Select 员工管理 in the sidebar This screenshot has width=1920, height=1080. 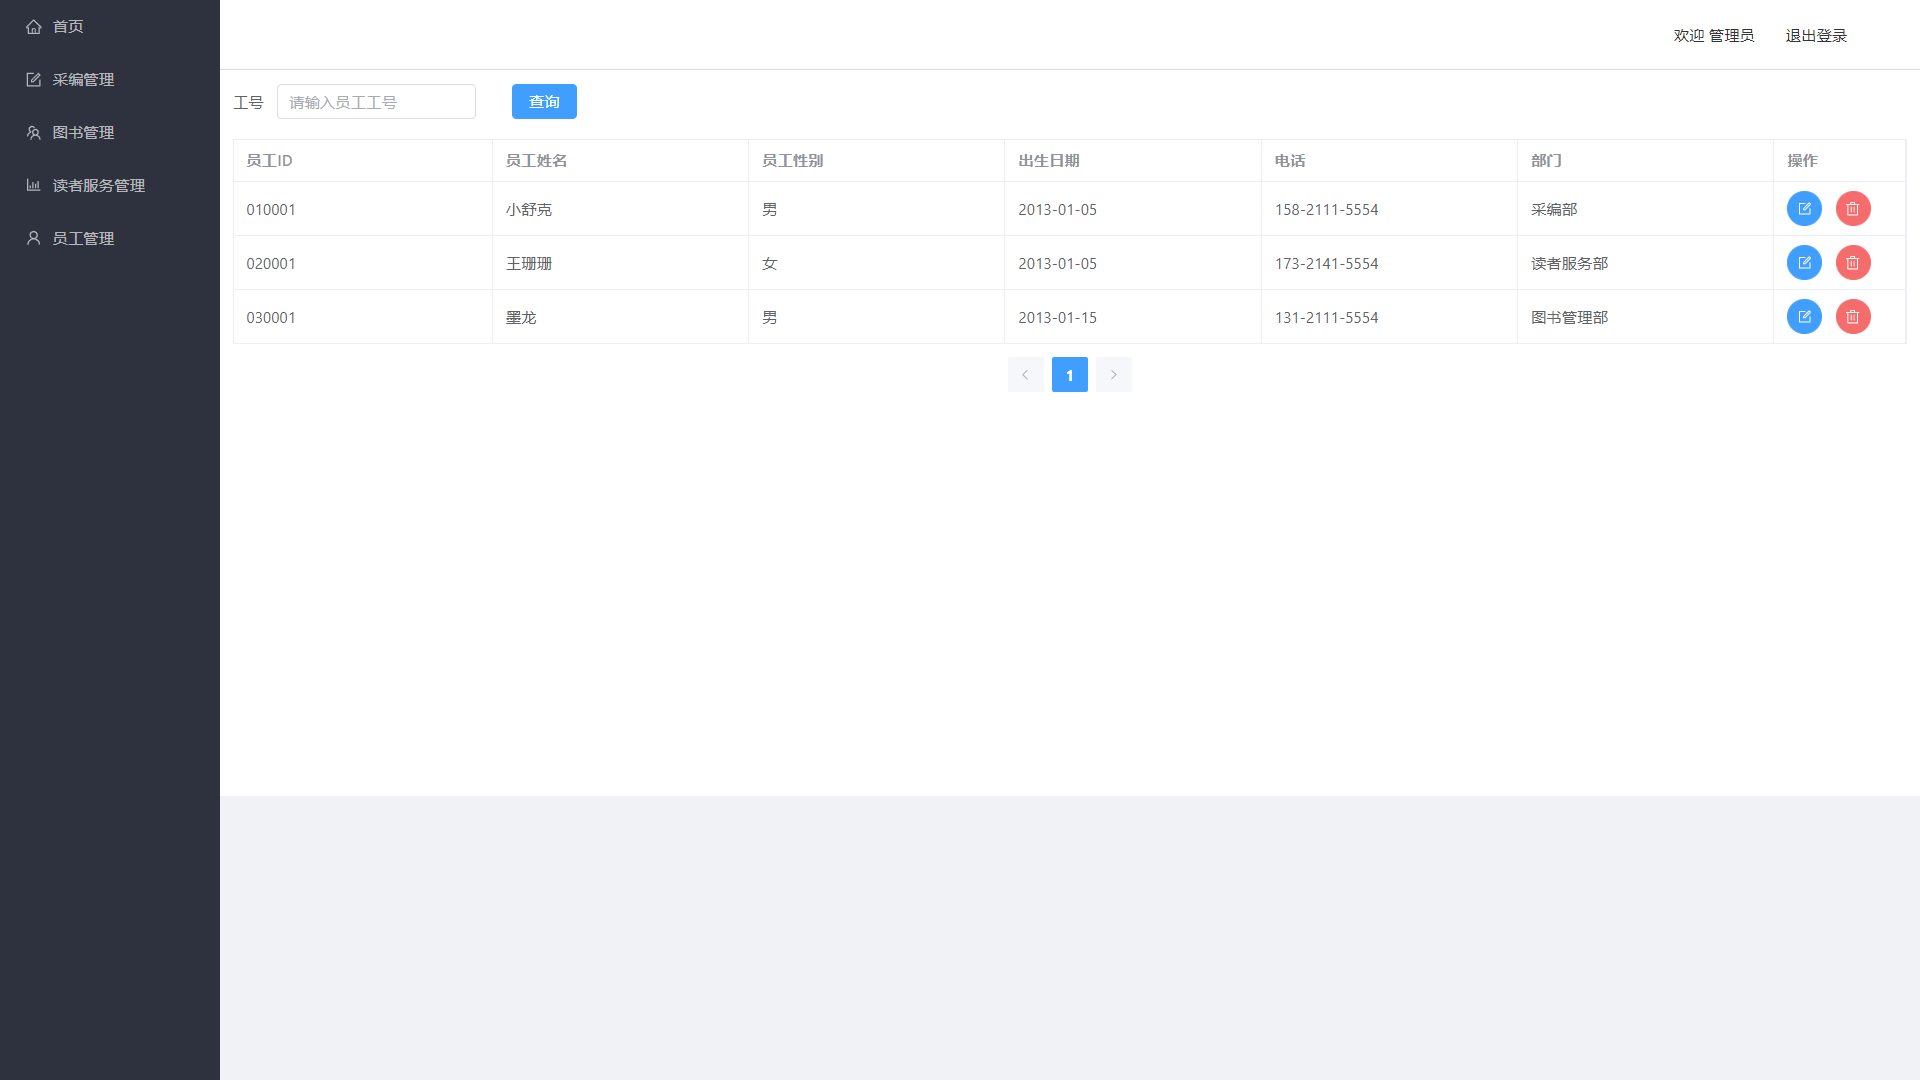83,239
